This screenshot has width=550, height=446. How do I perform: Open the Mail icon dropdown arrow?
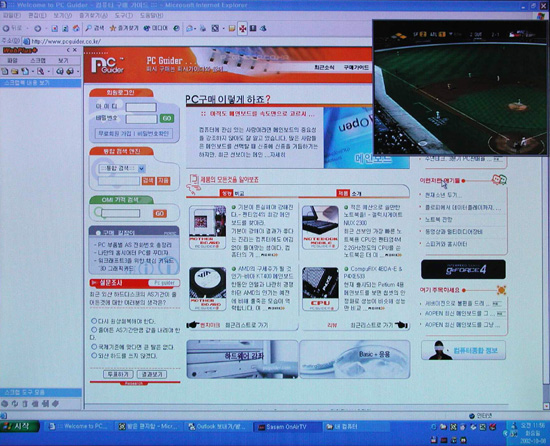195,29
